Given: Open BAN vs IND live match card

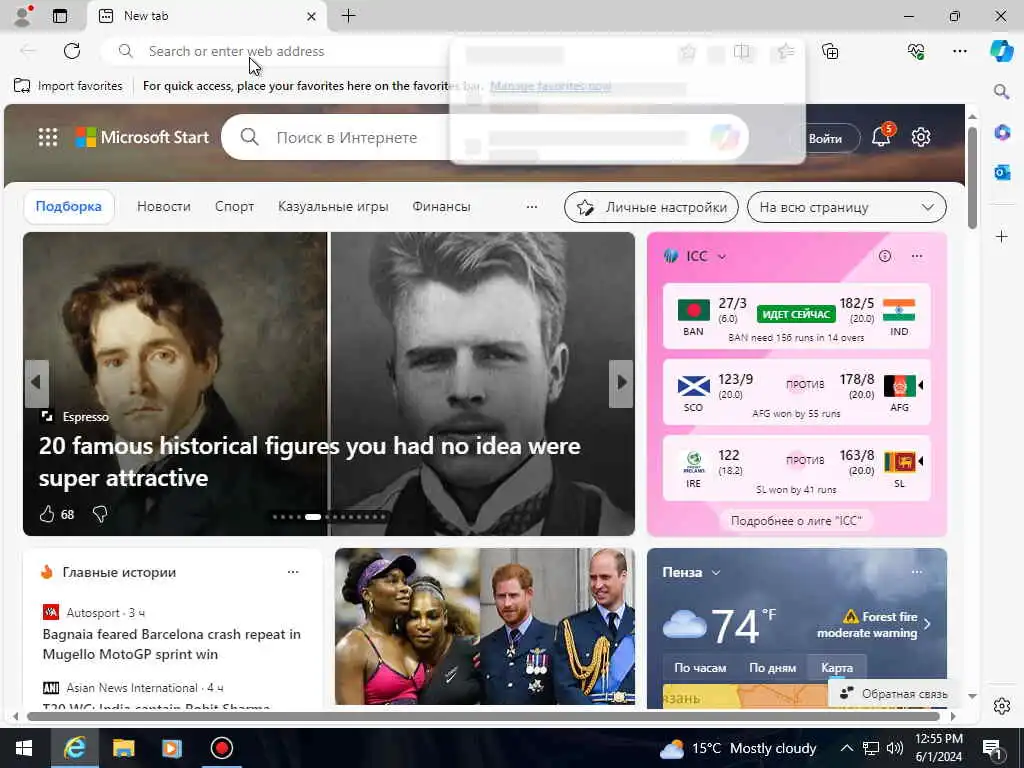Looking at the screenshot, I should pos(796,316).
